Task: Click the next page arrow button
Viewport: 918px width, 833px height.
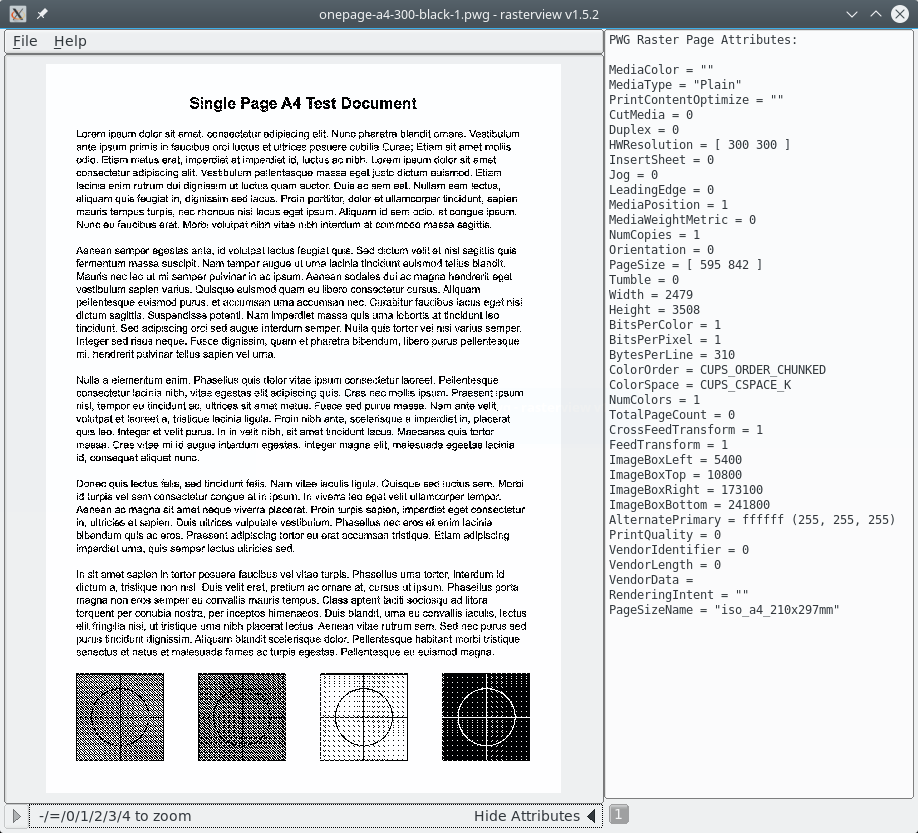Action: click(x=16, y=815)
